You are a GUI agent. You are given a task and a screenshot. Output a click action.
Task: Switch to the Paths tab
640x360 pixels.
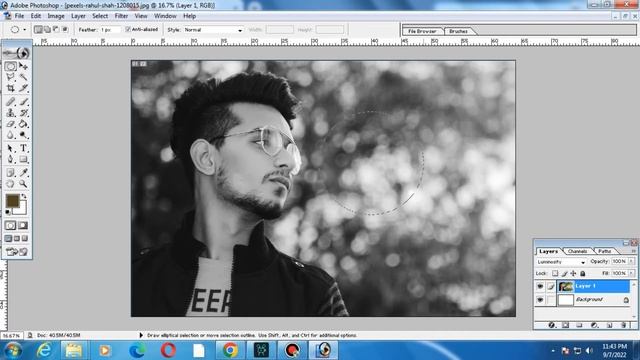[x=604, y=251]
